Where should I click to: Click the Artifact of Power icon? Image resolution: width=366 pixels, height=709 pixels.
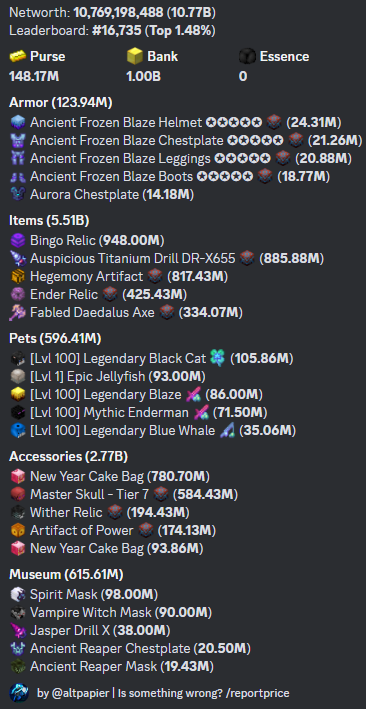click(17, 530)
